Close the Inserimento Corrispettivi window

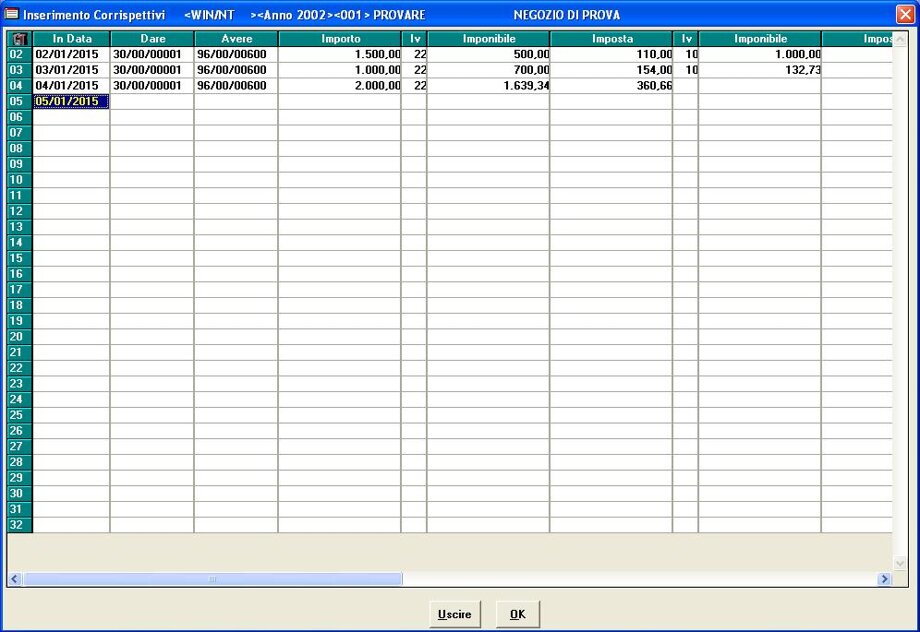tap(904, 15)
